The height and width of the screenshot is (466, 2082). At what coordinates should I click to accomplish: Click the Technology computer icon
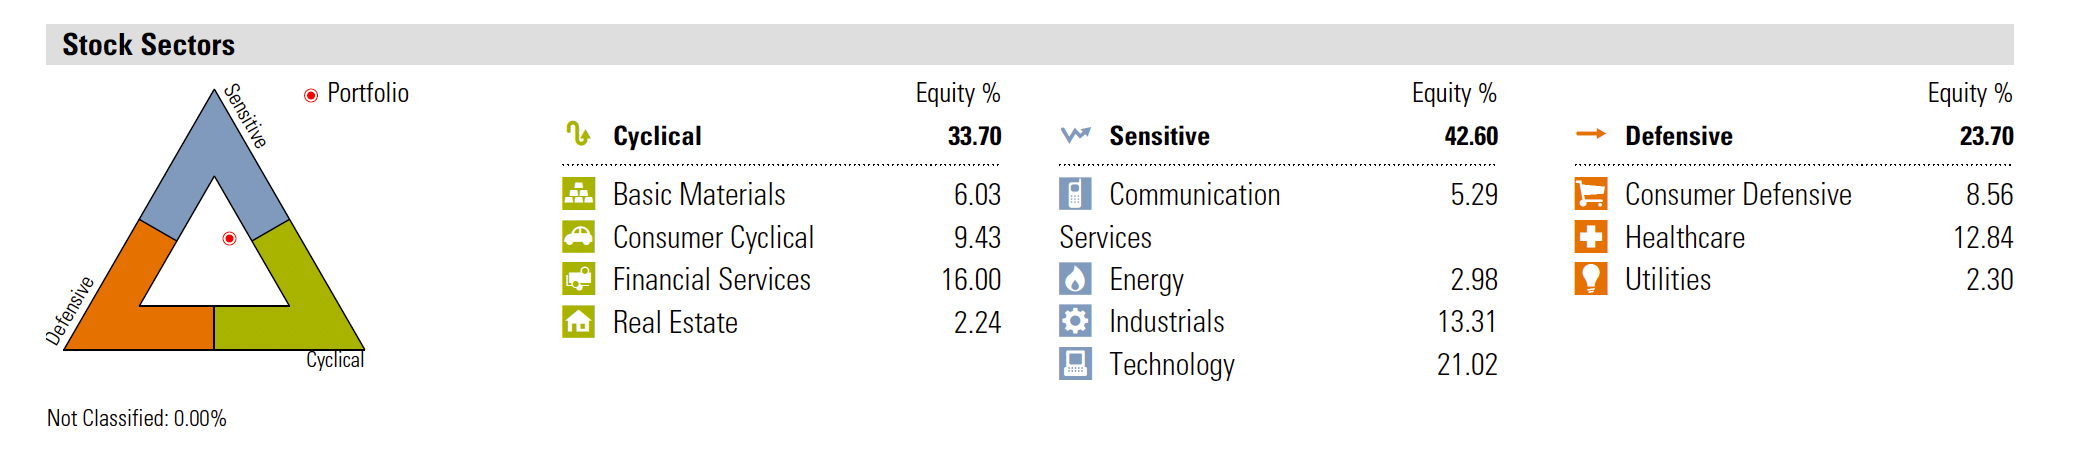[1075, 364]
